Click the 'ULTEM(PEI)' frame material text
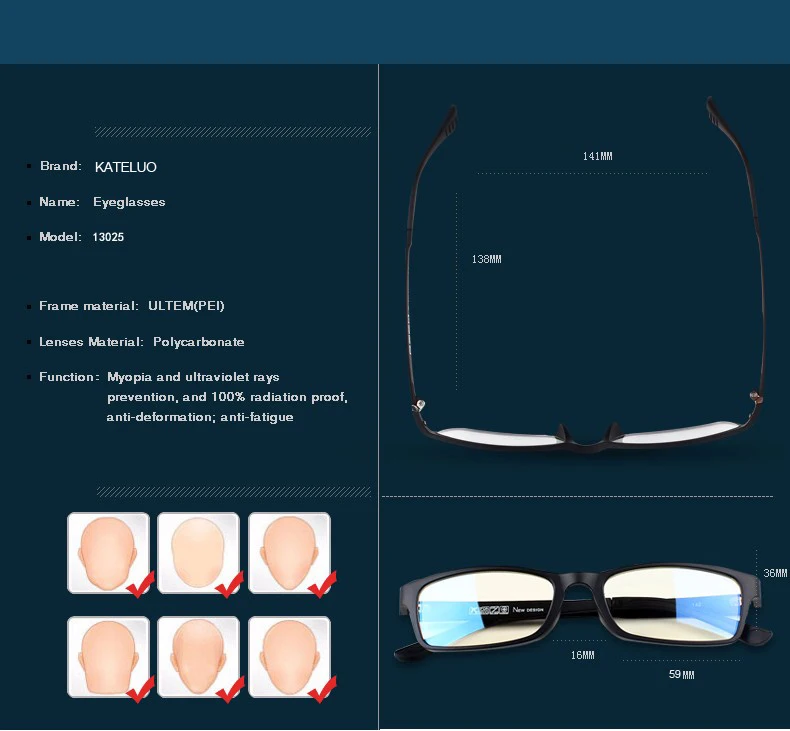This screenshot has height=731, width=790. (186, 306)
